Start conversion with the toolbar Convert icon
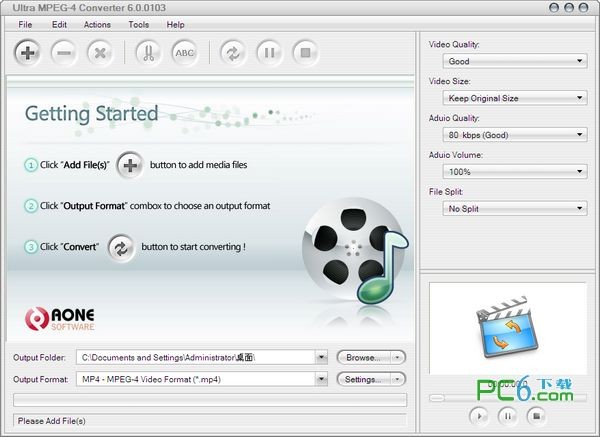The image size is (600, 437). pyautogui.click(x=233, y=52)
